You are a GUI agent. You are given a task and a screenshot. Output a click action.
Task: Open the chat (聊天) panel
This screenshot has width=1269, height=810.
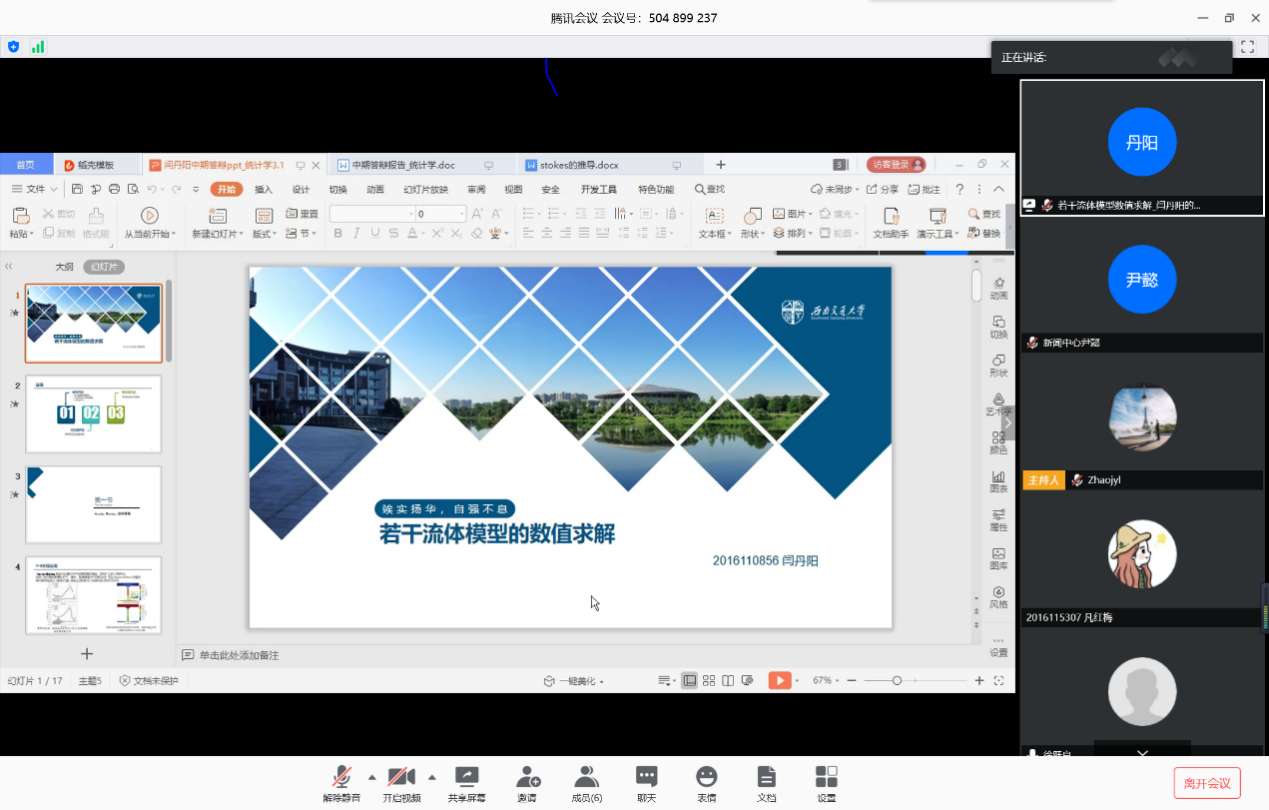pyautogui.click(x=646, y=778)
